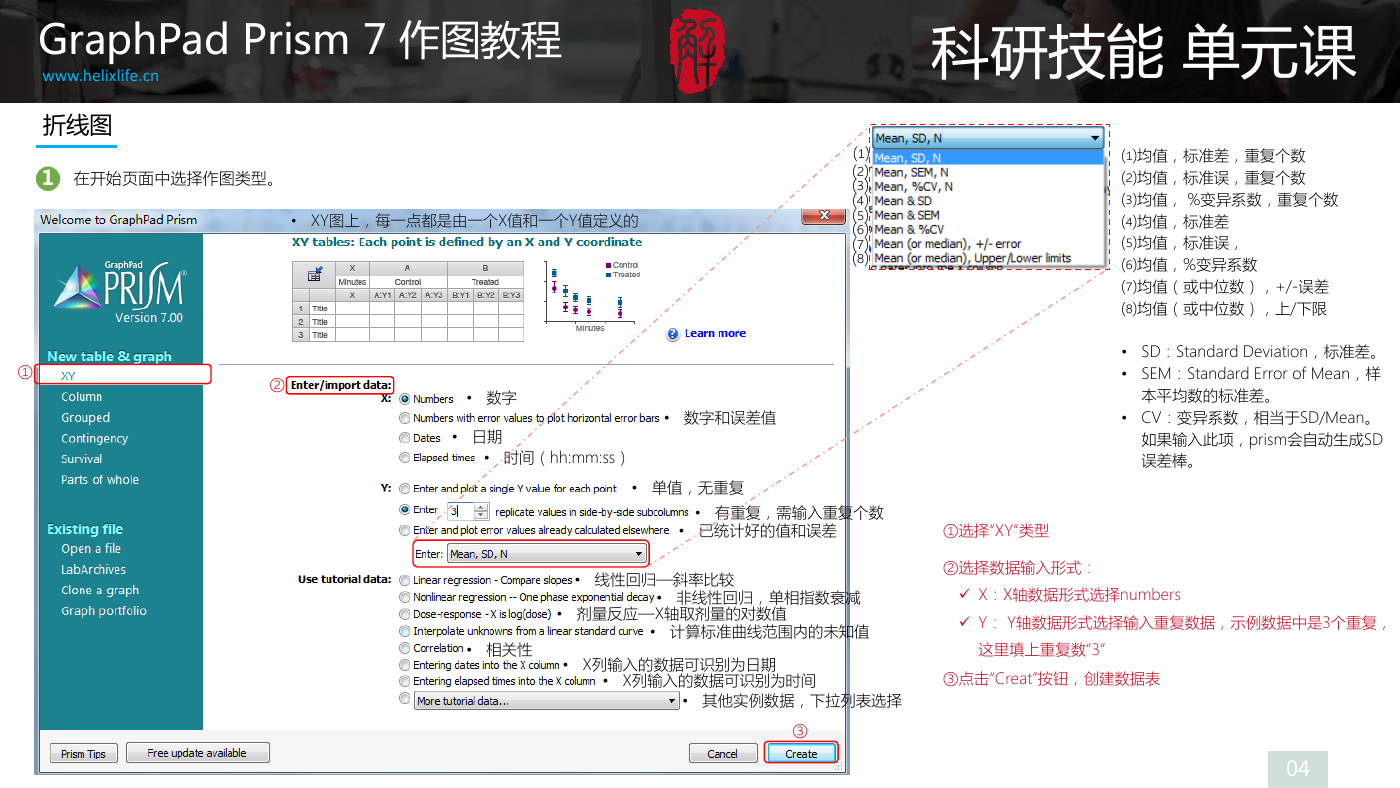
Task: Collapse the expanded Mean, SD, N combo box
Action: pyautogui.click(x=988, y=138)
